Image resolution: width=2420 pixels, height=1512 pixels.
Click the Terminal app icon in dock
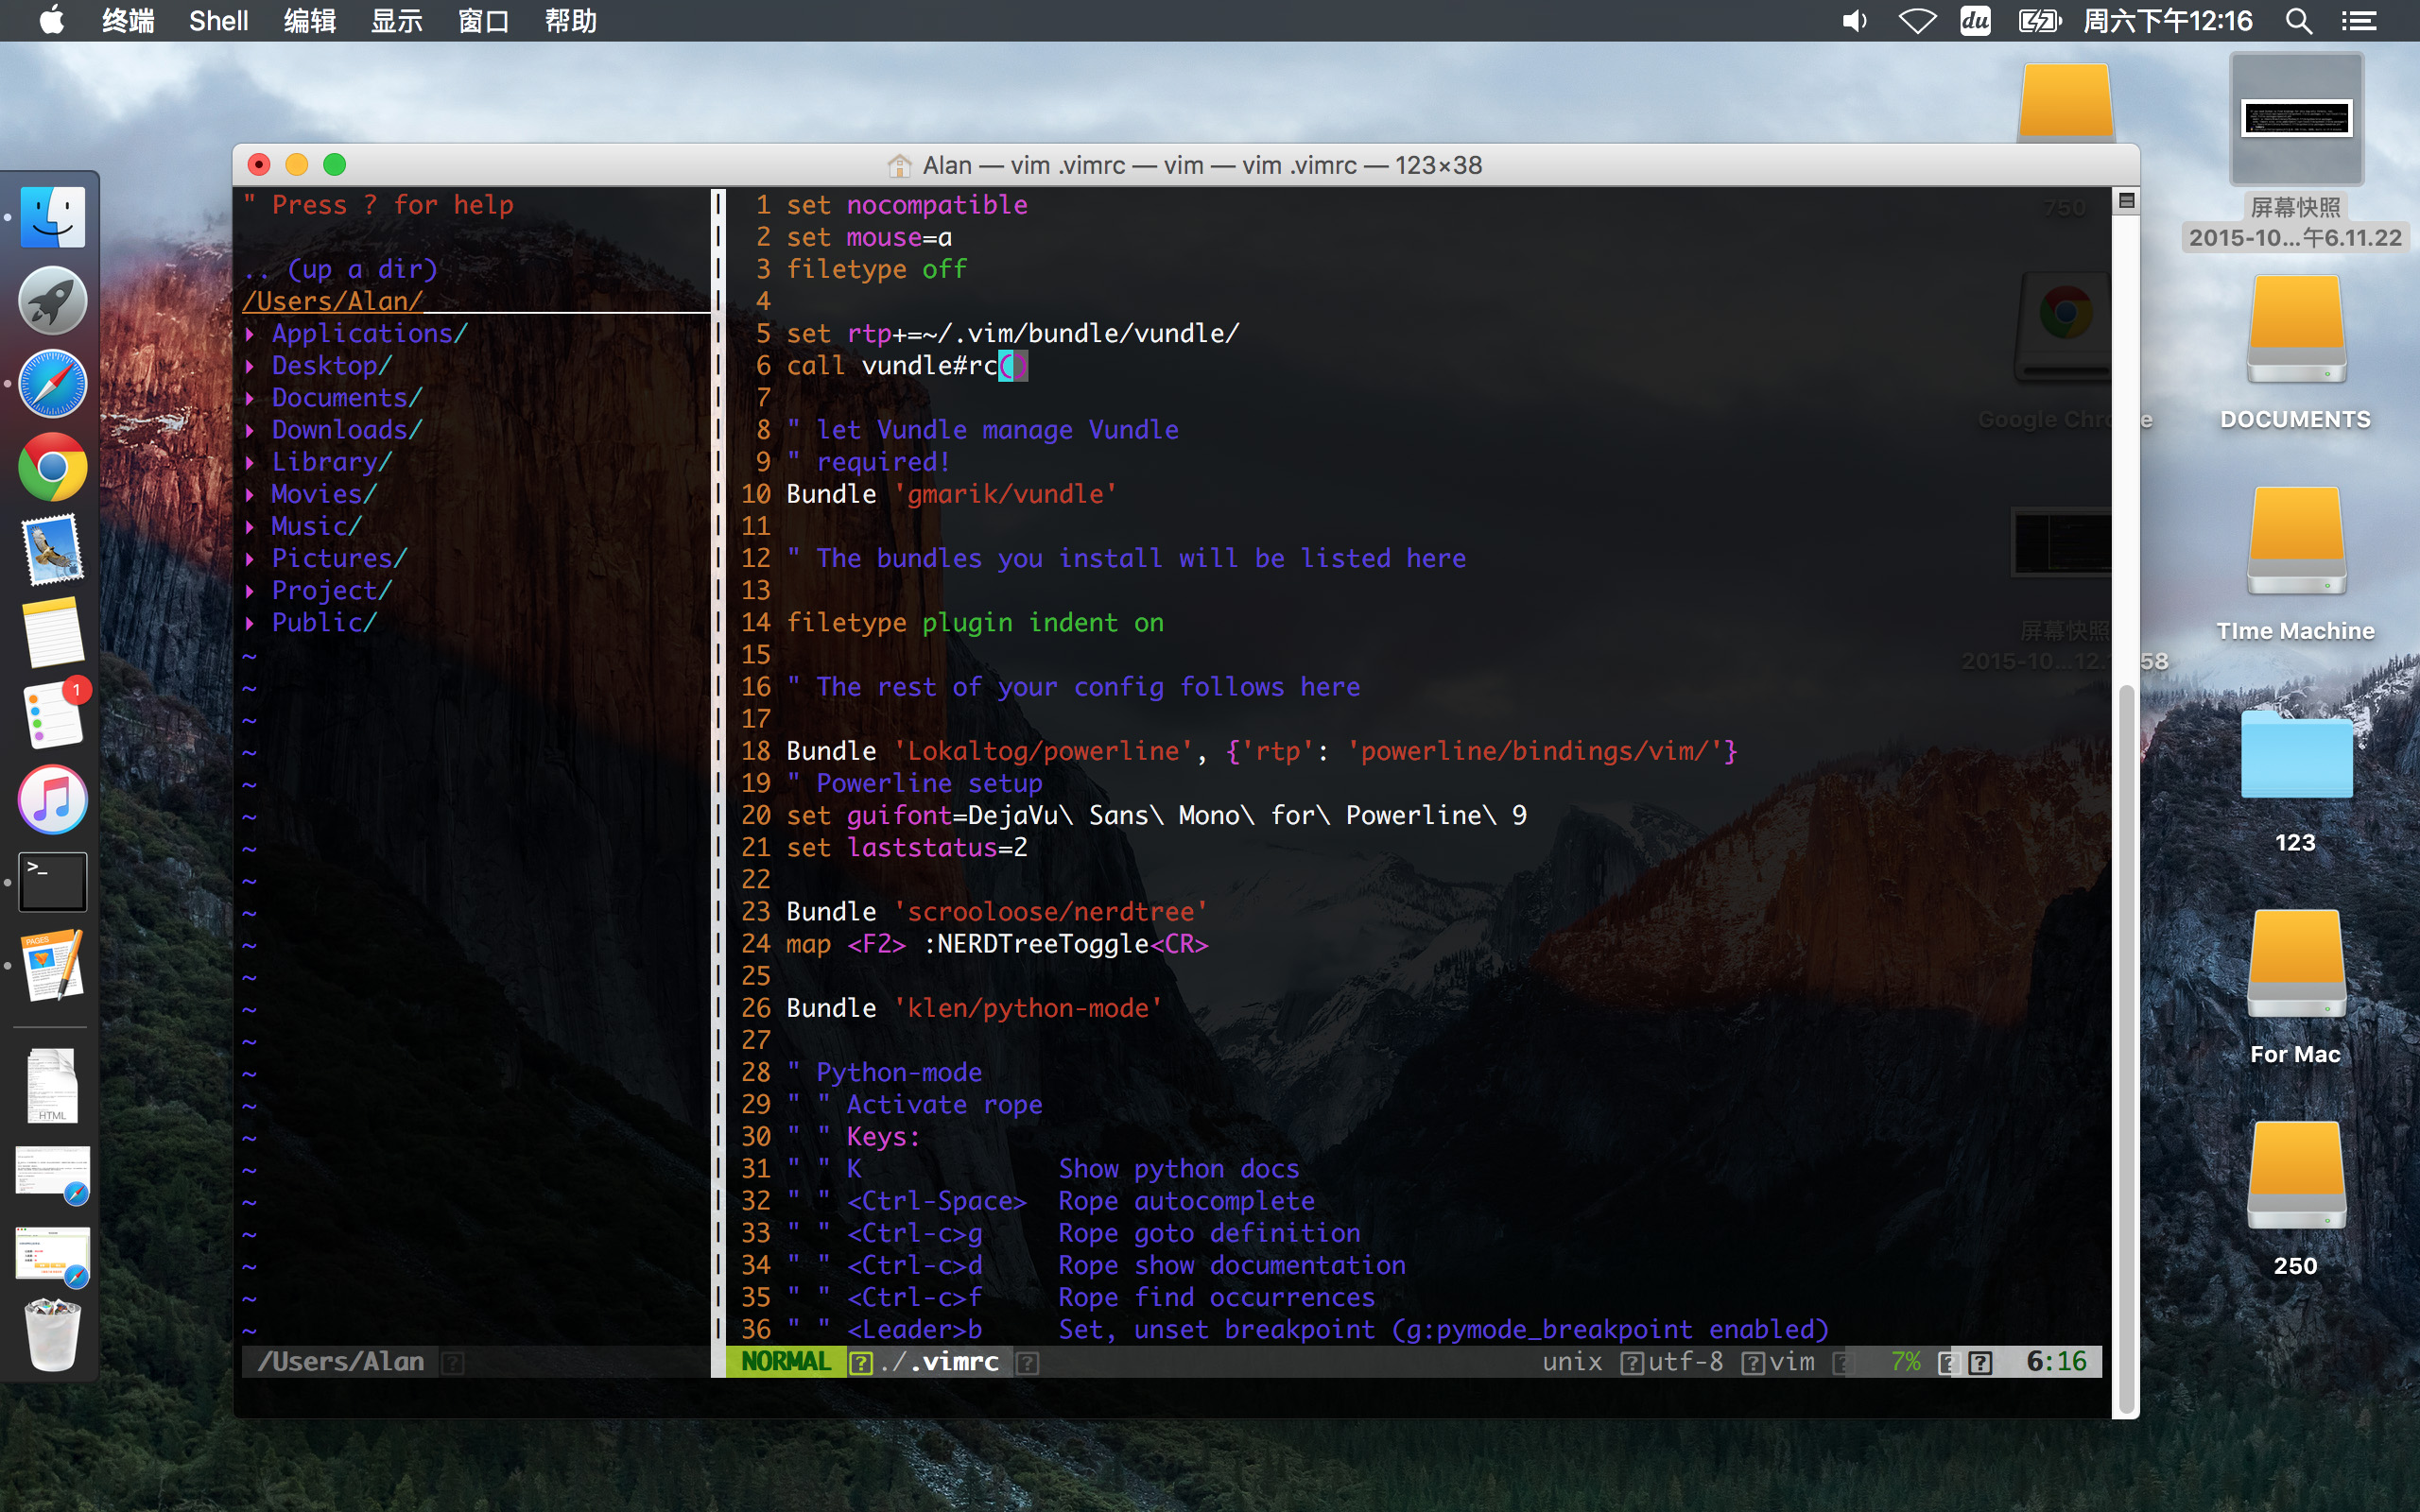pos(50,882)
